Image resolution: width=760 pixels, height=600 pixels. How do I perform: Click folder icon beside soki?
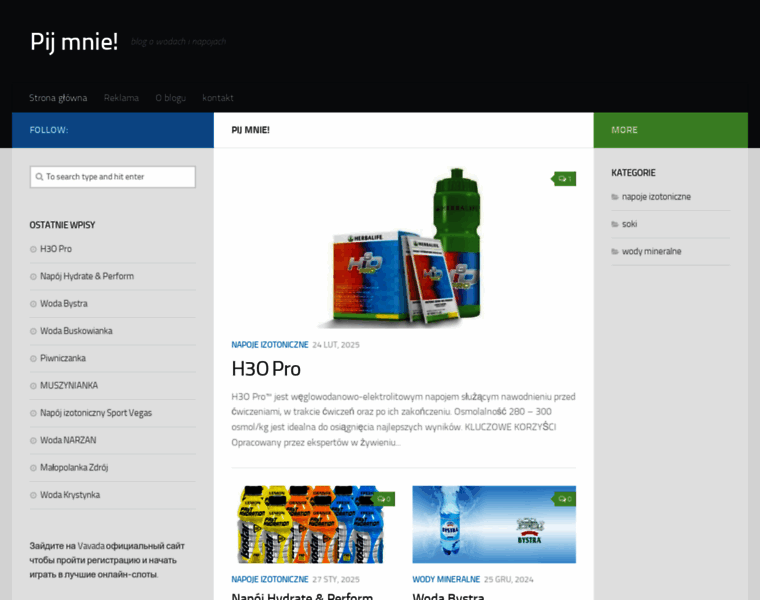pos(615,224)
